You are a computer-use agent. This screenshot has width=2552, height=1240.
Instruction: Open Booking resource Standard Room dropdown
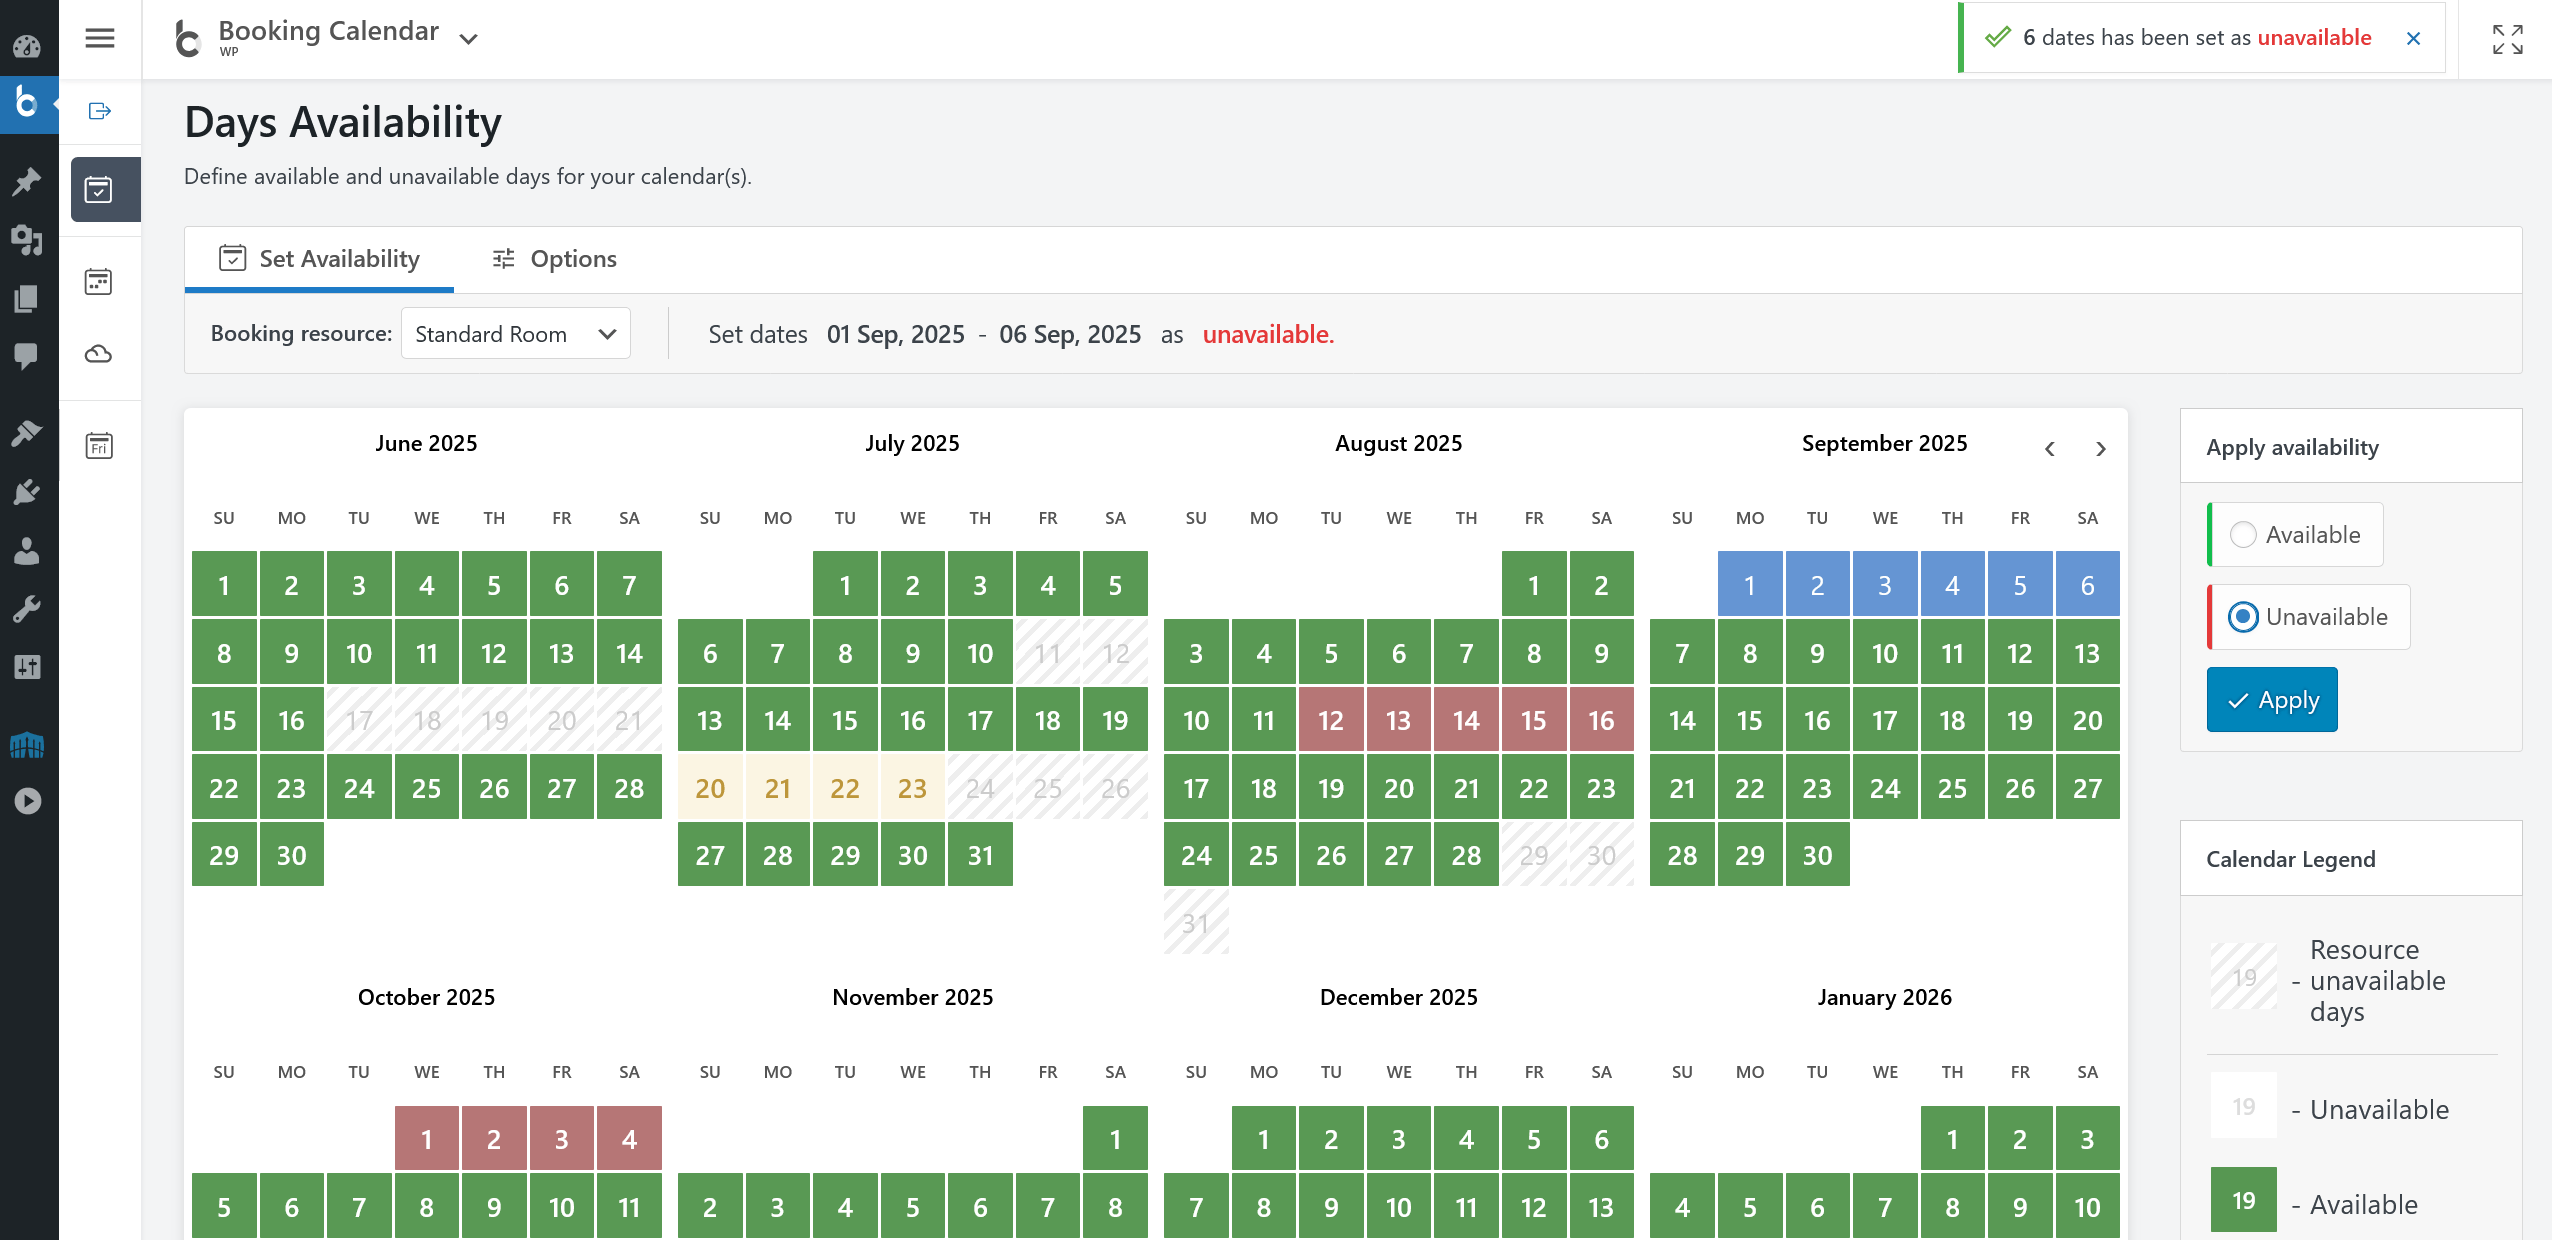[x=516, y=333]
